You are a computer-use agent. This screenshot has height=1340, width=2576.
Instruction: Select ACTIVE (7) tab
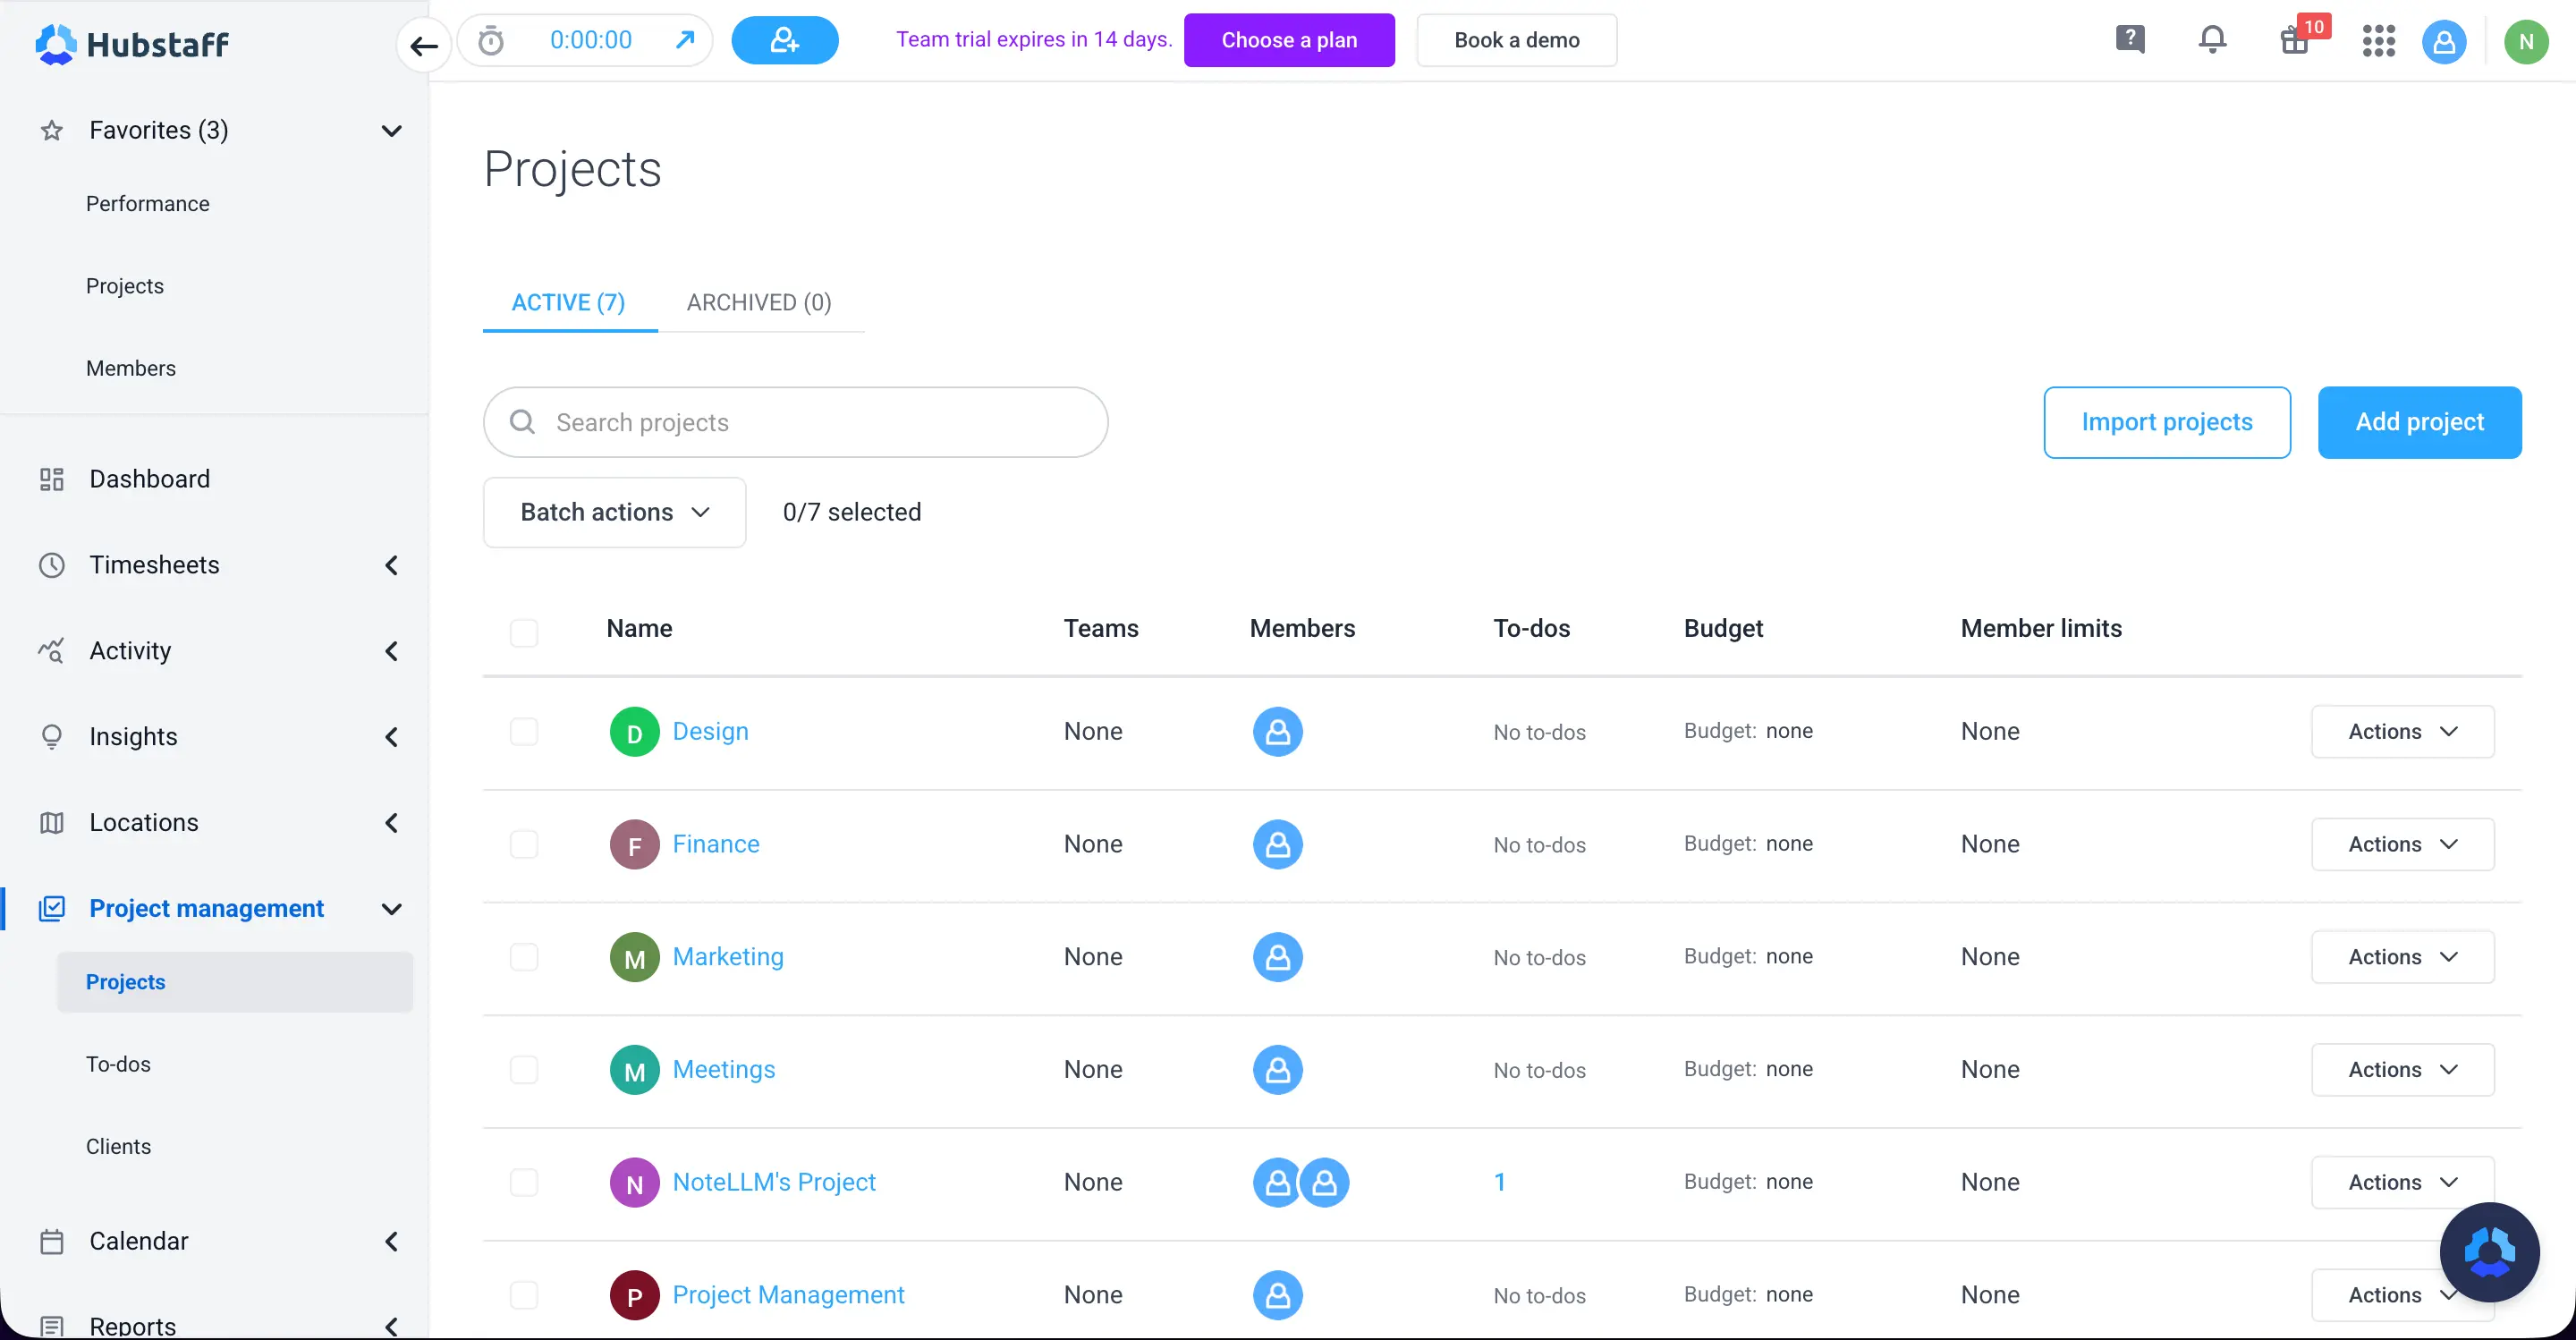click(568, 302)
